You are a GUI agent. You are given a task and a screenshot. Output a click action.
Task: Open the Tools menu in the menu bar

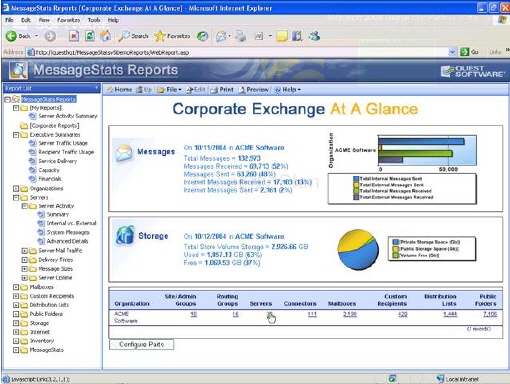[x=94, y=20]
